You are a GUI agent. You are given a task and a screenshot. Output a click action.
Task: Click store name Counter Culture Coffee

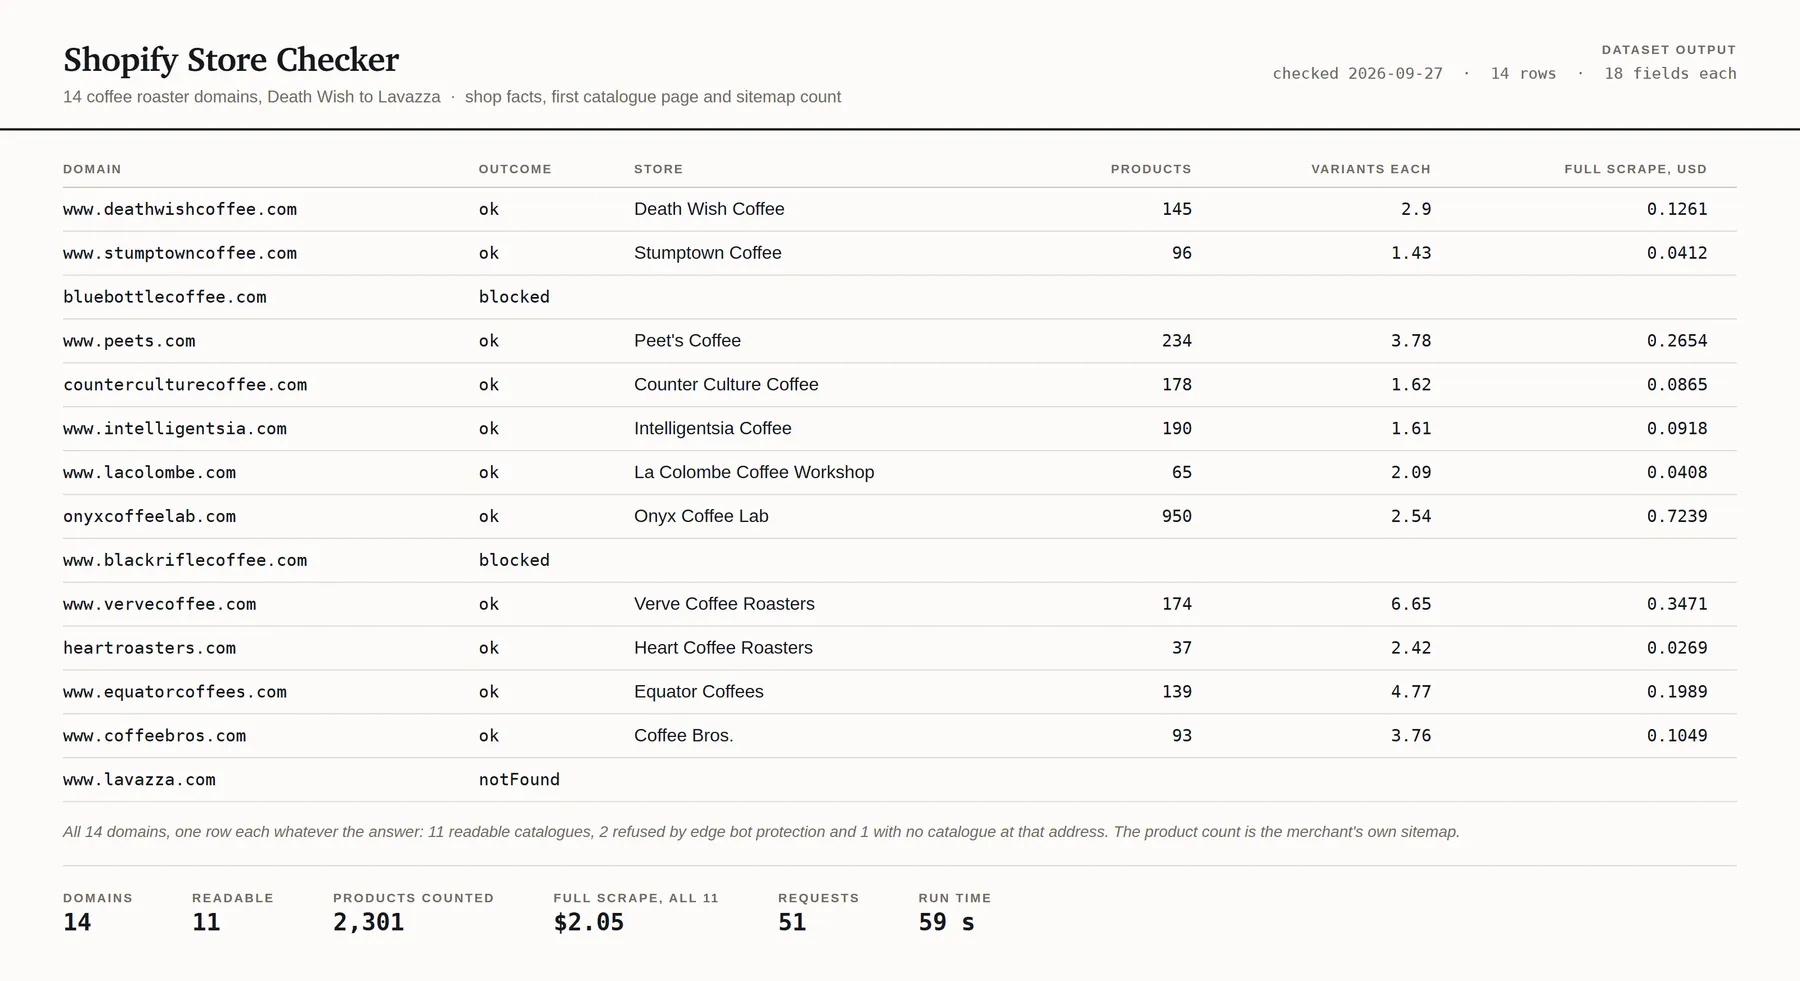726,385
